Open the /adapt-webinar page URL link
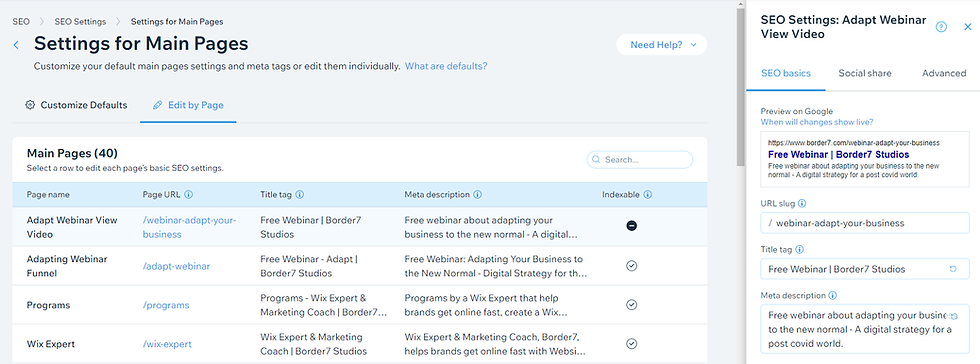 point(176,266)
